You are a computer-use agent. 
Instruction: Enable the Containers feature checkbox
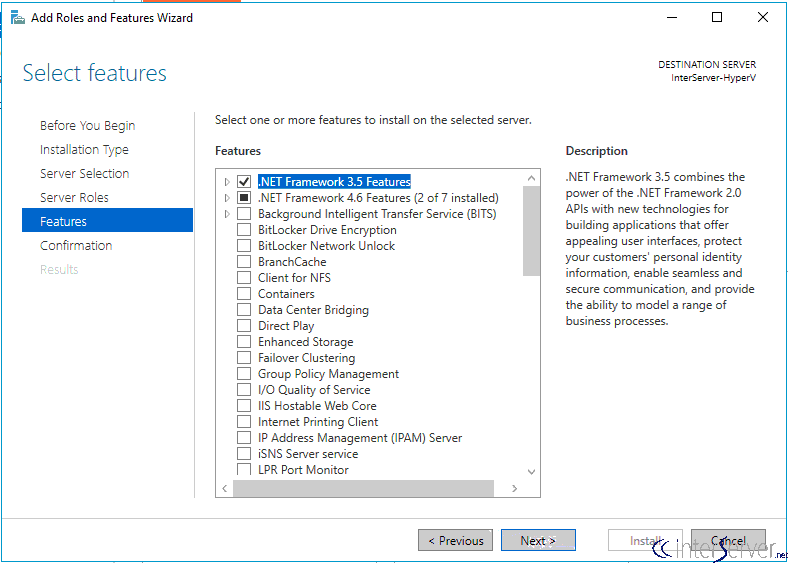[x=244, y=294]
